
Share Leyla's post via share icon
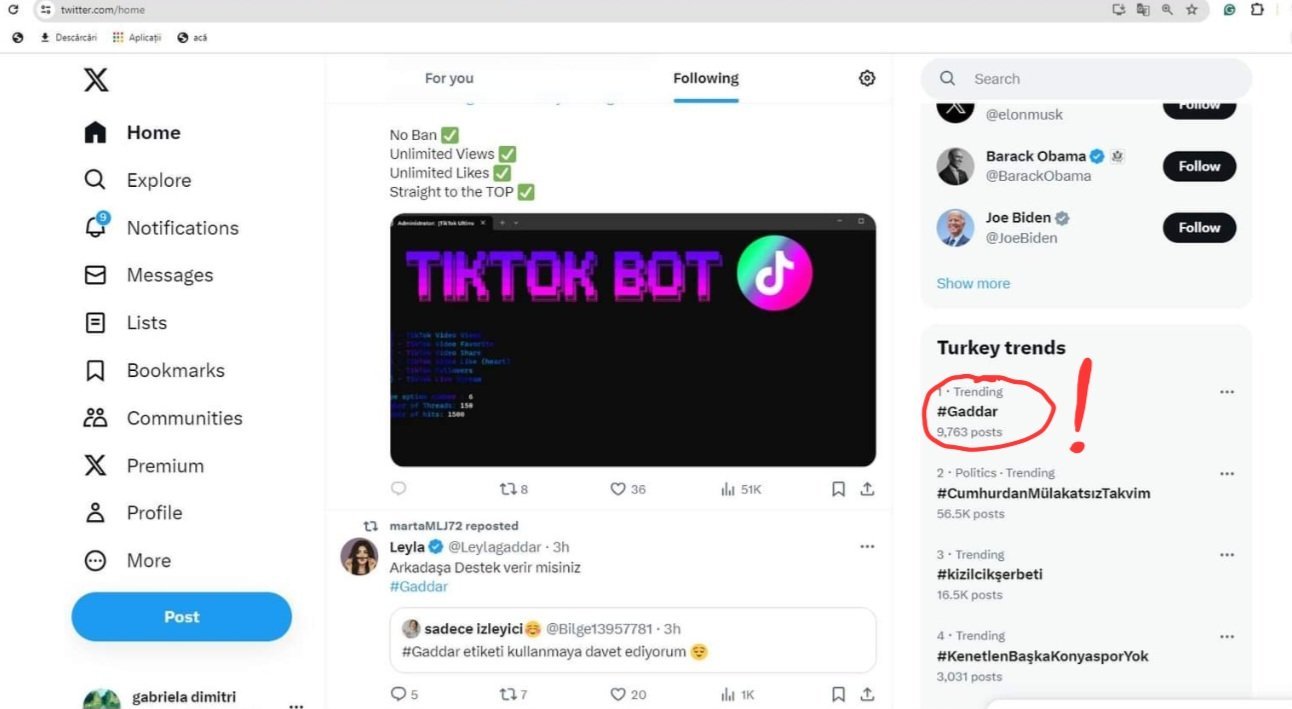click(867, 694)
